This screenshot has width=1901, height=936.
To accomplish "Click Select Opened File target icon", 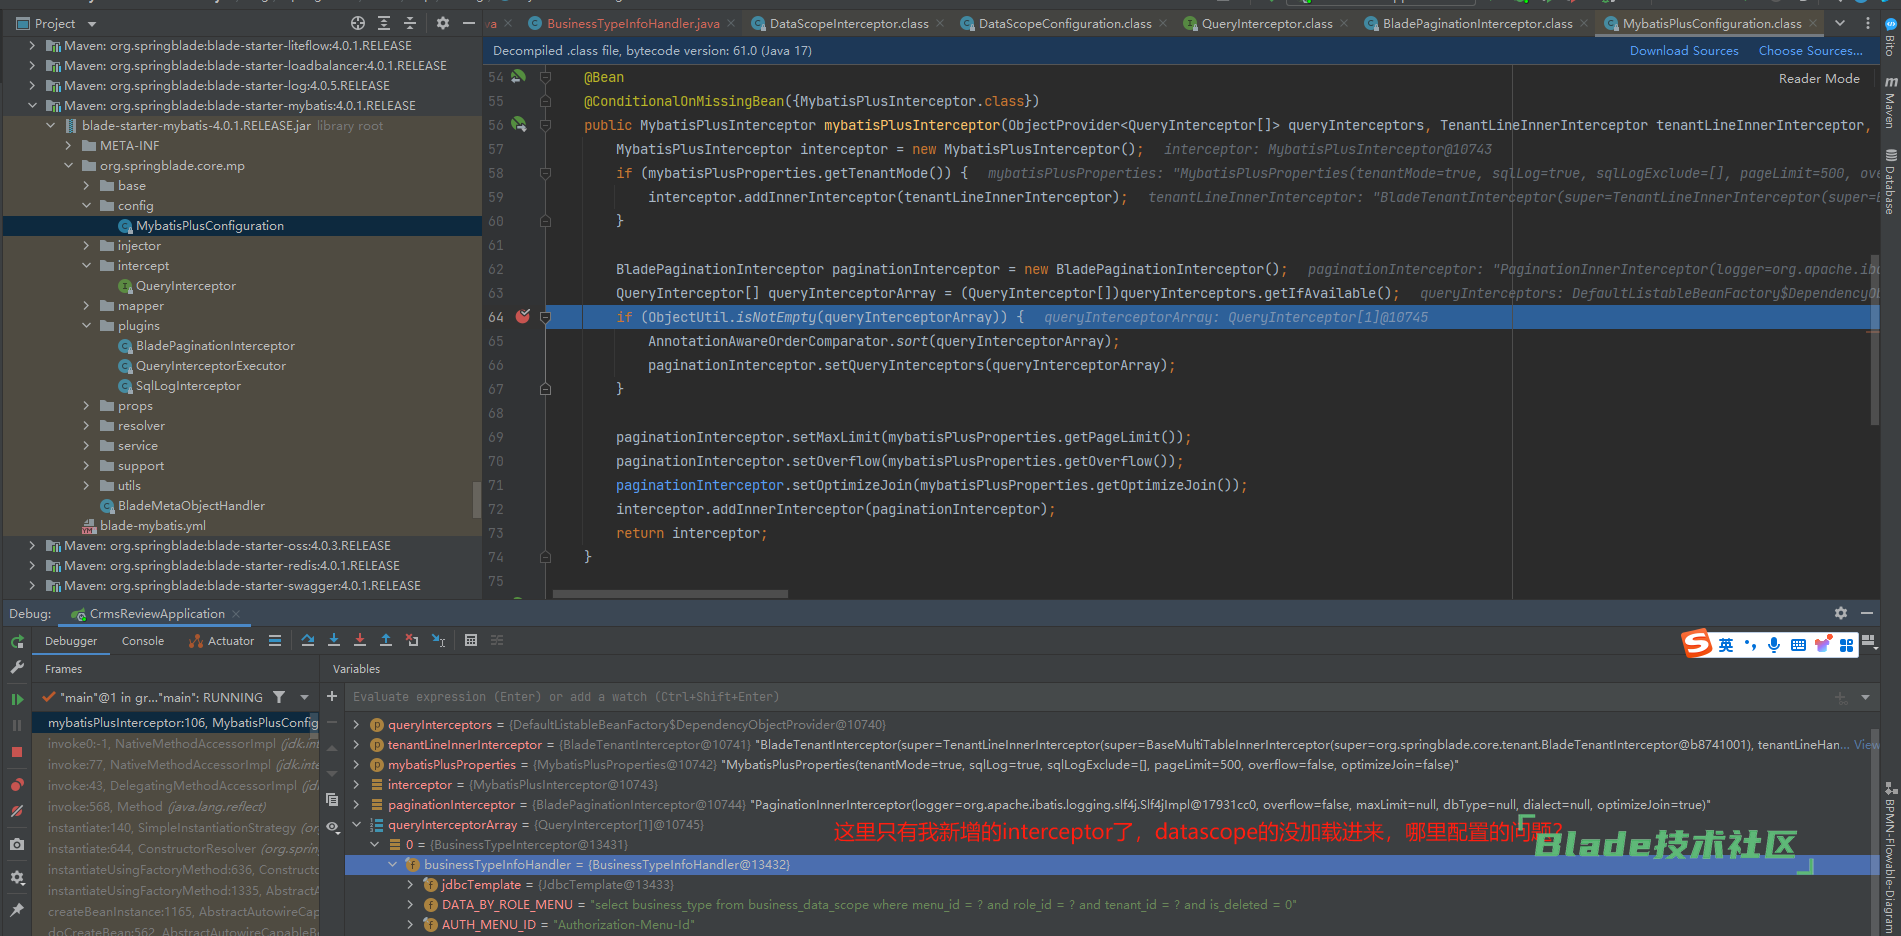I will [358, 23].
